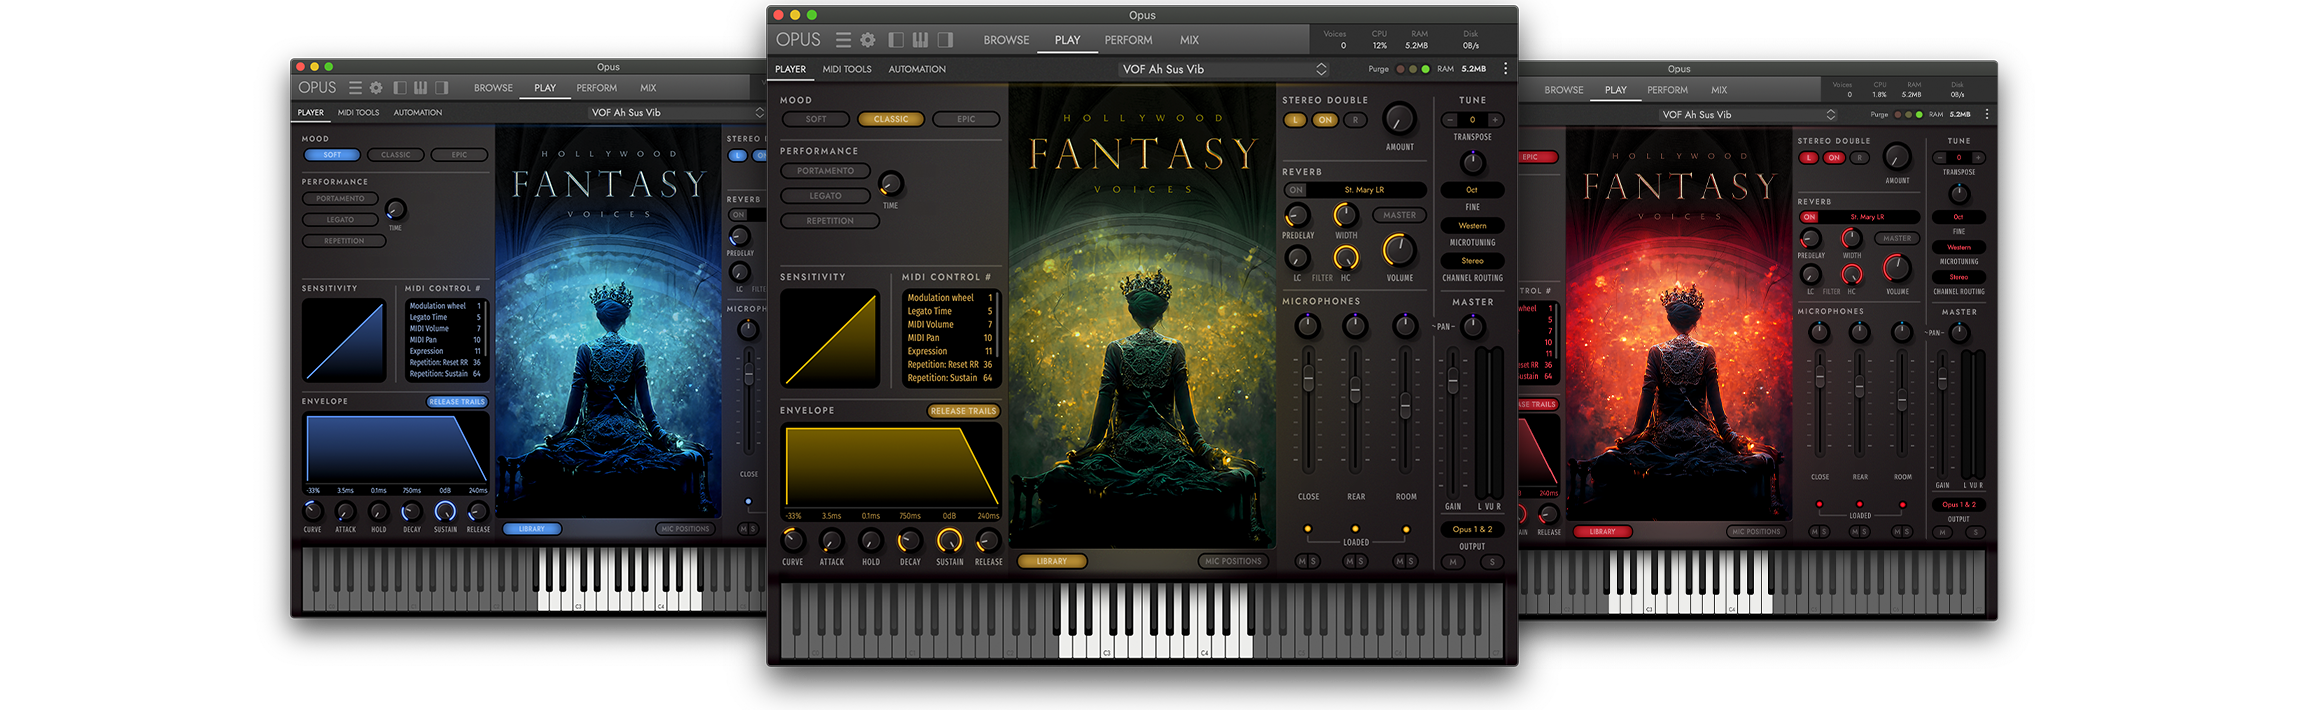This screenshot has height=710, width=2307.
Task: Click CLOSE microphone fader in center window
Action: [1308, 380]
